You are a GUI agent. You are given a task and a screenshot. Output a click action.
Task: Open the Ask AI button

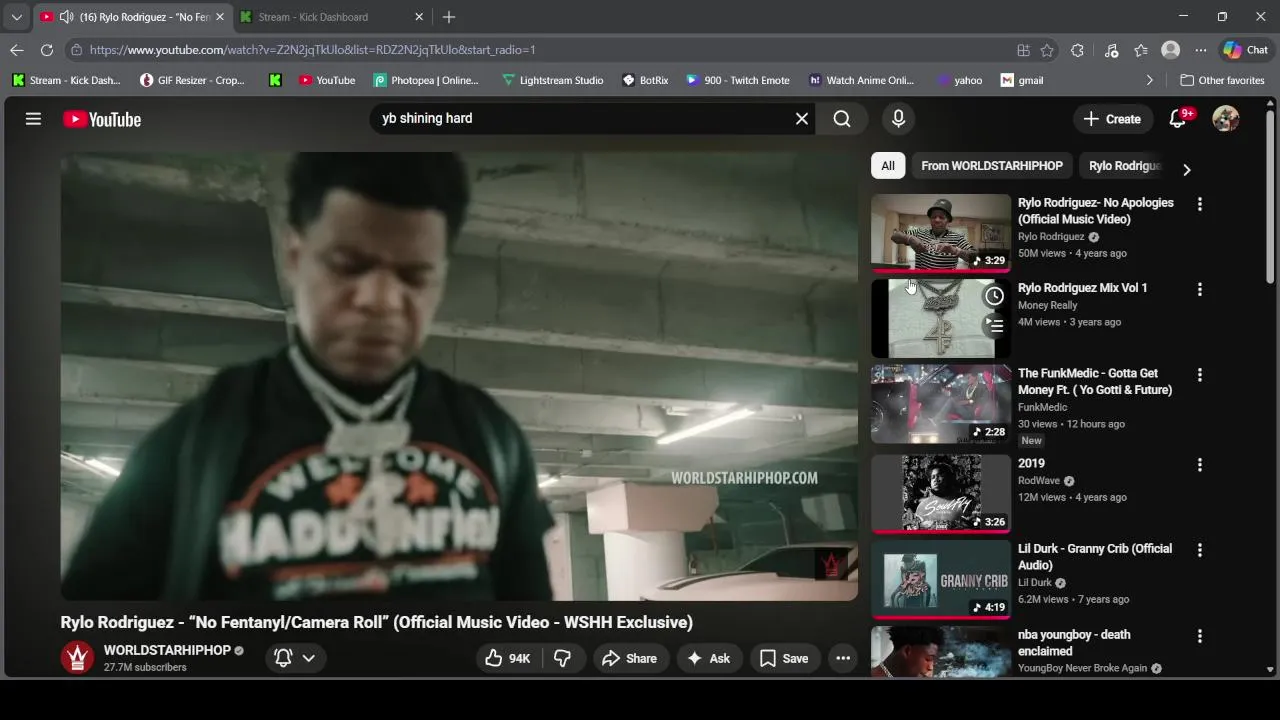click(x=708, y=658)
